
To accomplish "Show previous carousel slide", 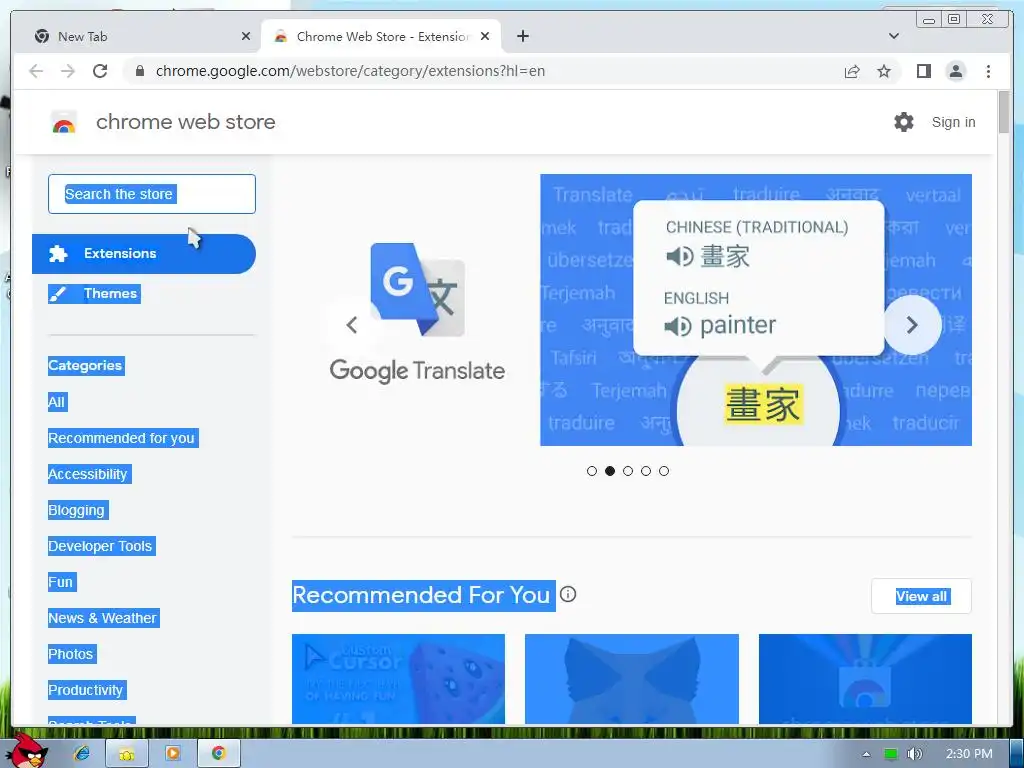I will pos(352,325).
